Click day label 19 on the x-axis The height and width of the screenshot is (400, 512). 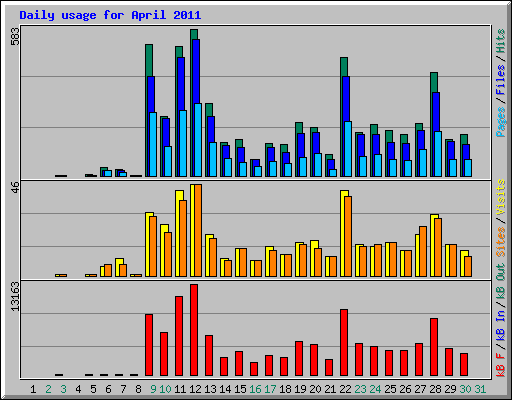click(300, 389)
